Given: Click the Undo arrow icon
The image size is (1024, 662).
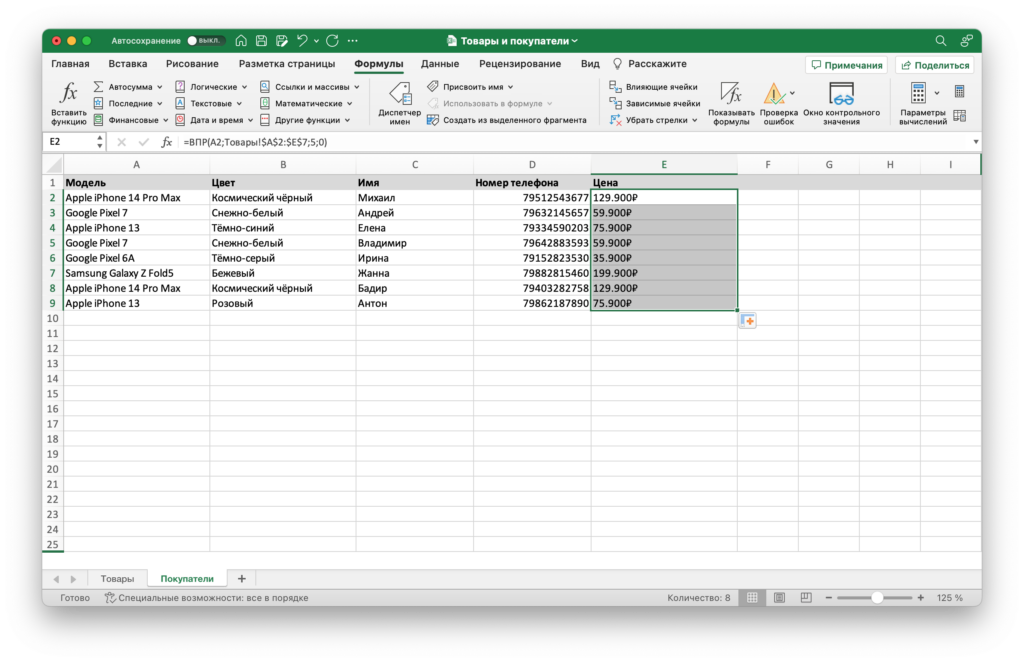Looking at the screenshot, I should click(302, 40).
